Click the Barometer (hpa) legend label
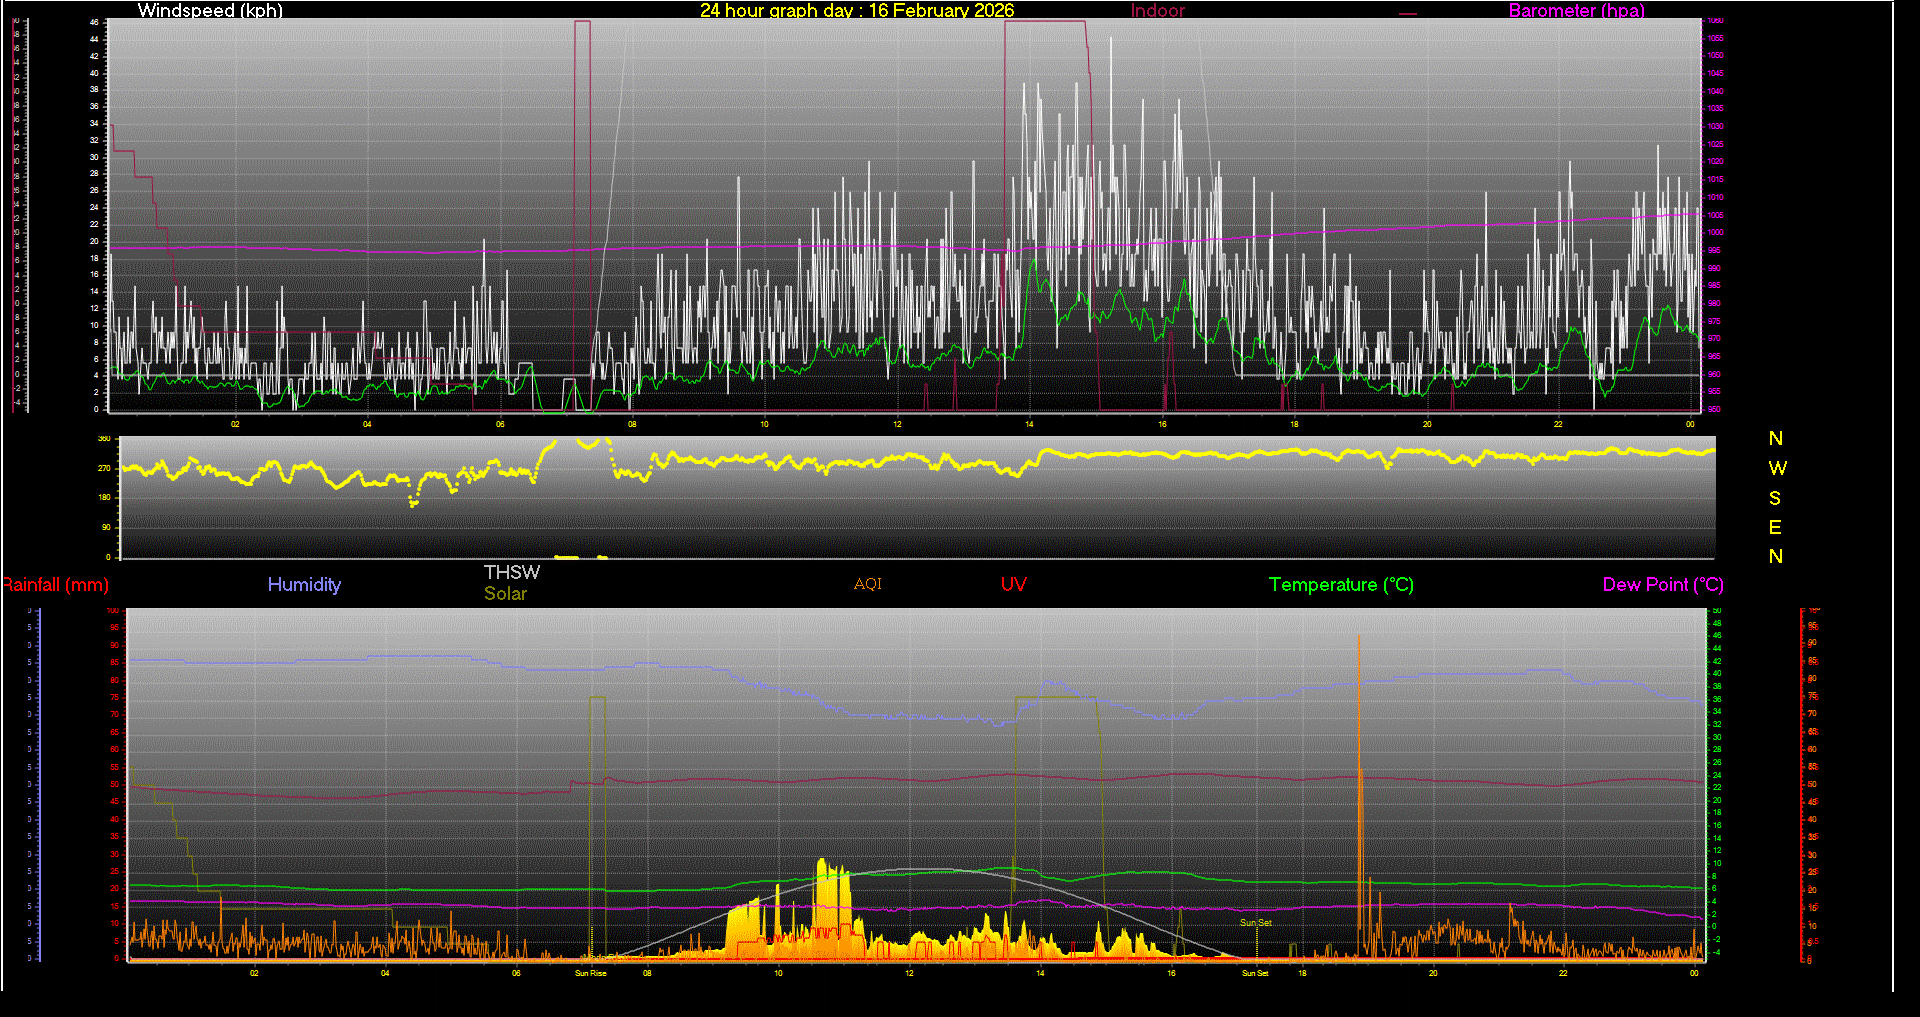The image size is (1920, 1017). tap(1576, 10)
